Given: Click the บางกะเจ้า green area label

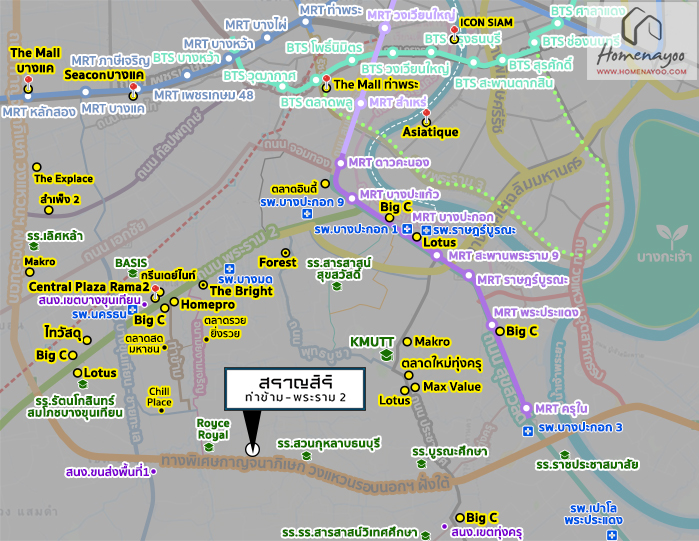Looking at the screenshot, I should pyautogui.click(x=664, y=257).
